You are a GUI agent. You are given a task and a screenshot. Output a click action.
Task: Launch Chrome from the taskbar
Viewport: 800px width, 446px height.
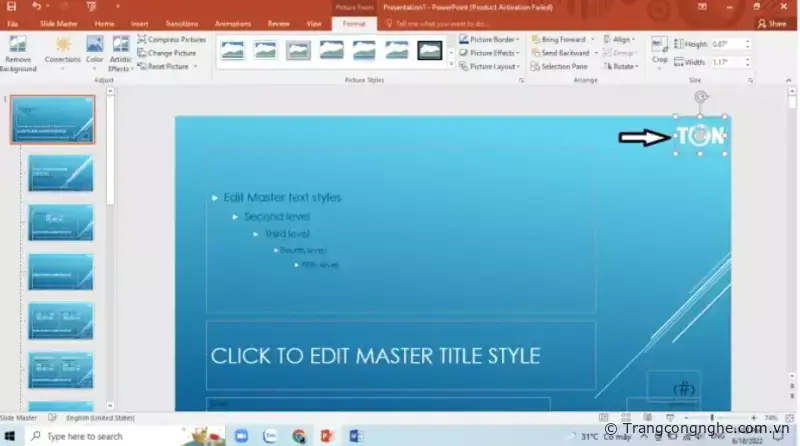click(x=298, y=436)
